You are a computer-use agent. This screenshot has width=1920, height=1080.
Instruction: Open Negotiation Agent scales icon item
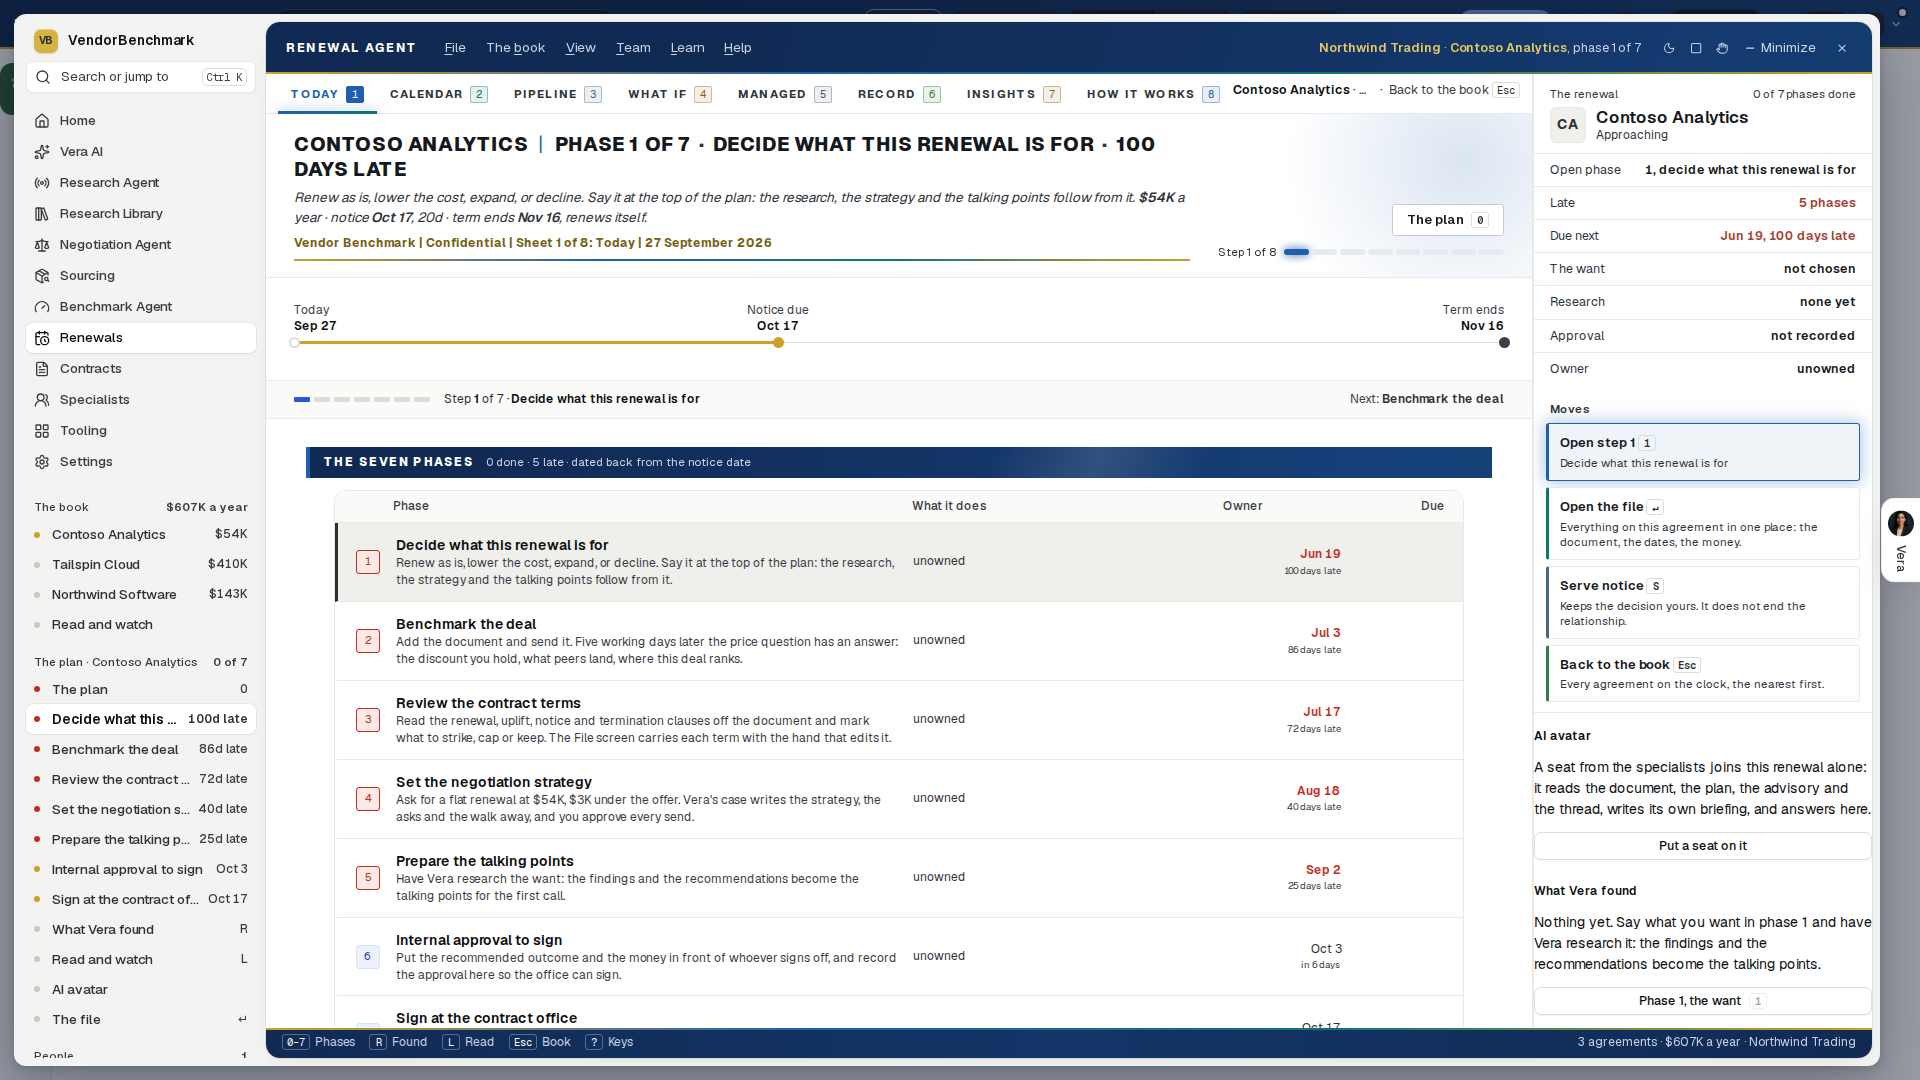point(140,244)
